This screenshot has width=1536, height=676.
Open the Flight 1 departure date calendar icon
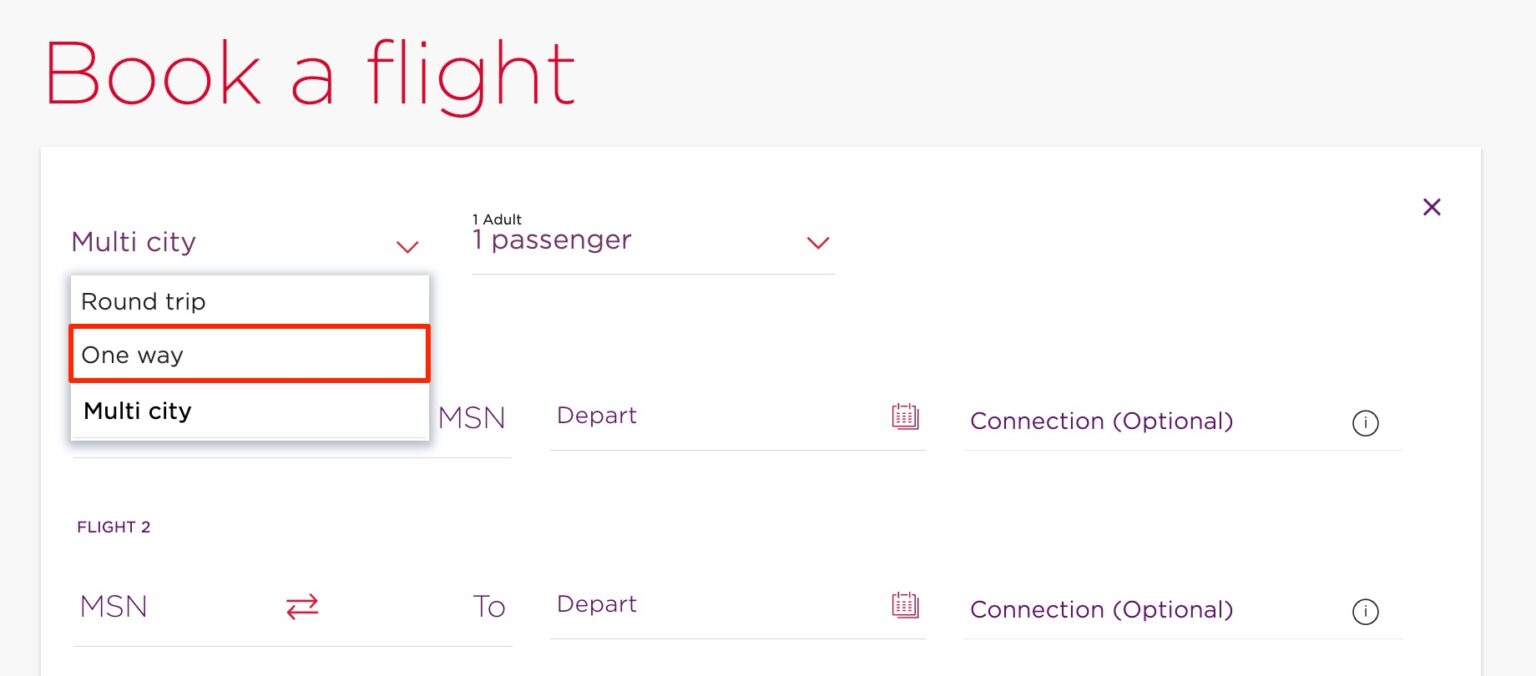pyautogui.click(x=903, y=417)
